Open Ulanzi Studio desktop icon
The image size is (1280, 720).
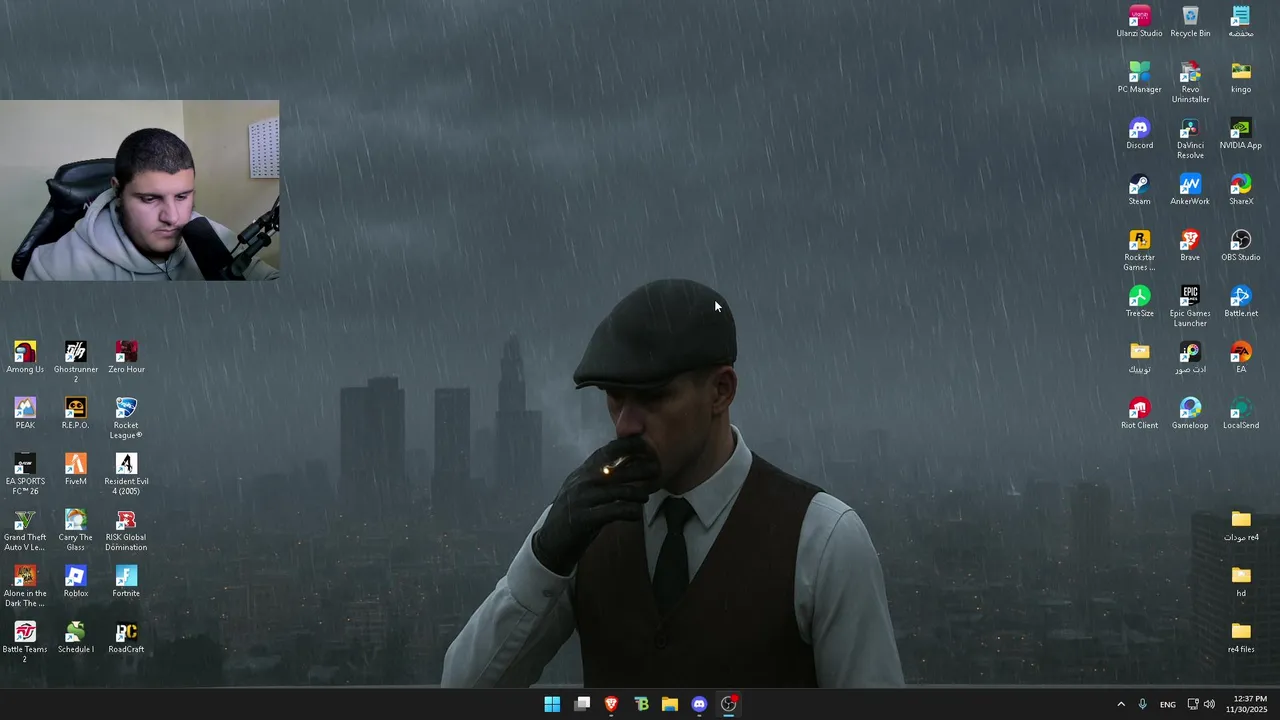(x=1139, y=21)
